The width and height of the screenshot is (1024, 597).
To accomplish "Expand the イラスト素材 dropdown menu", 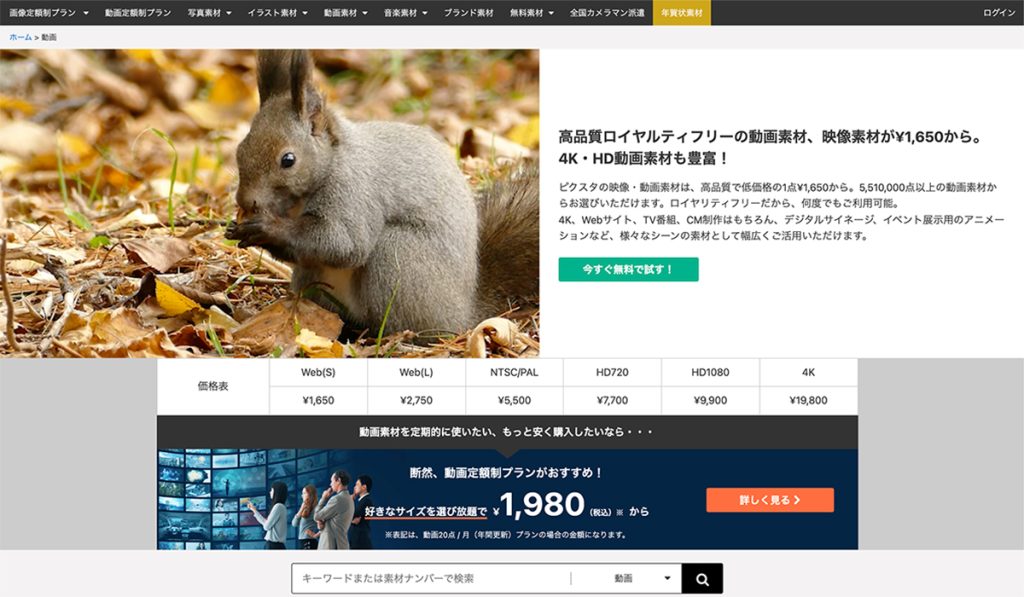I will point(278,13).
